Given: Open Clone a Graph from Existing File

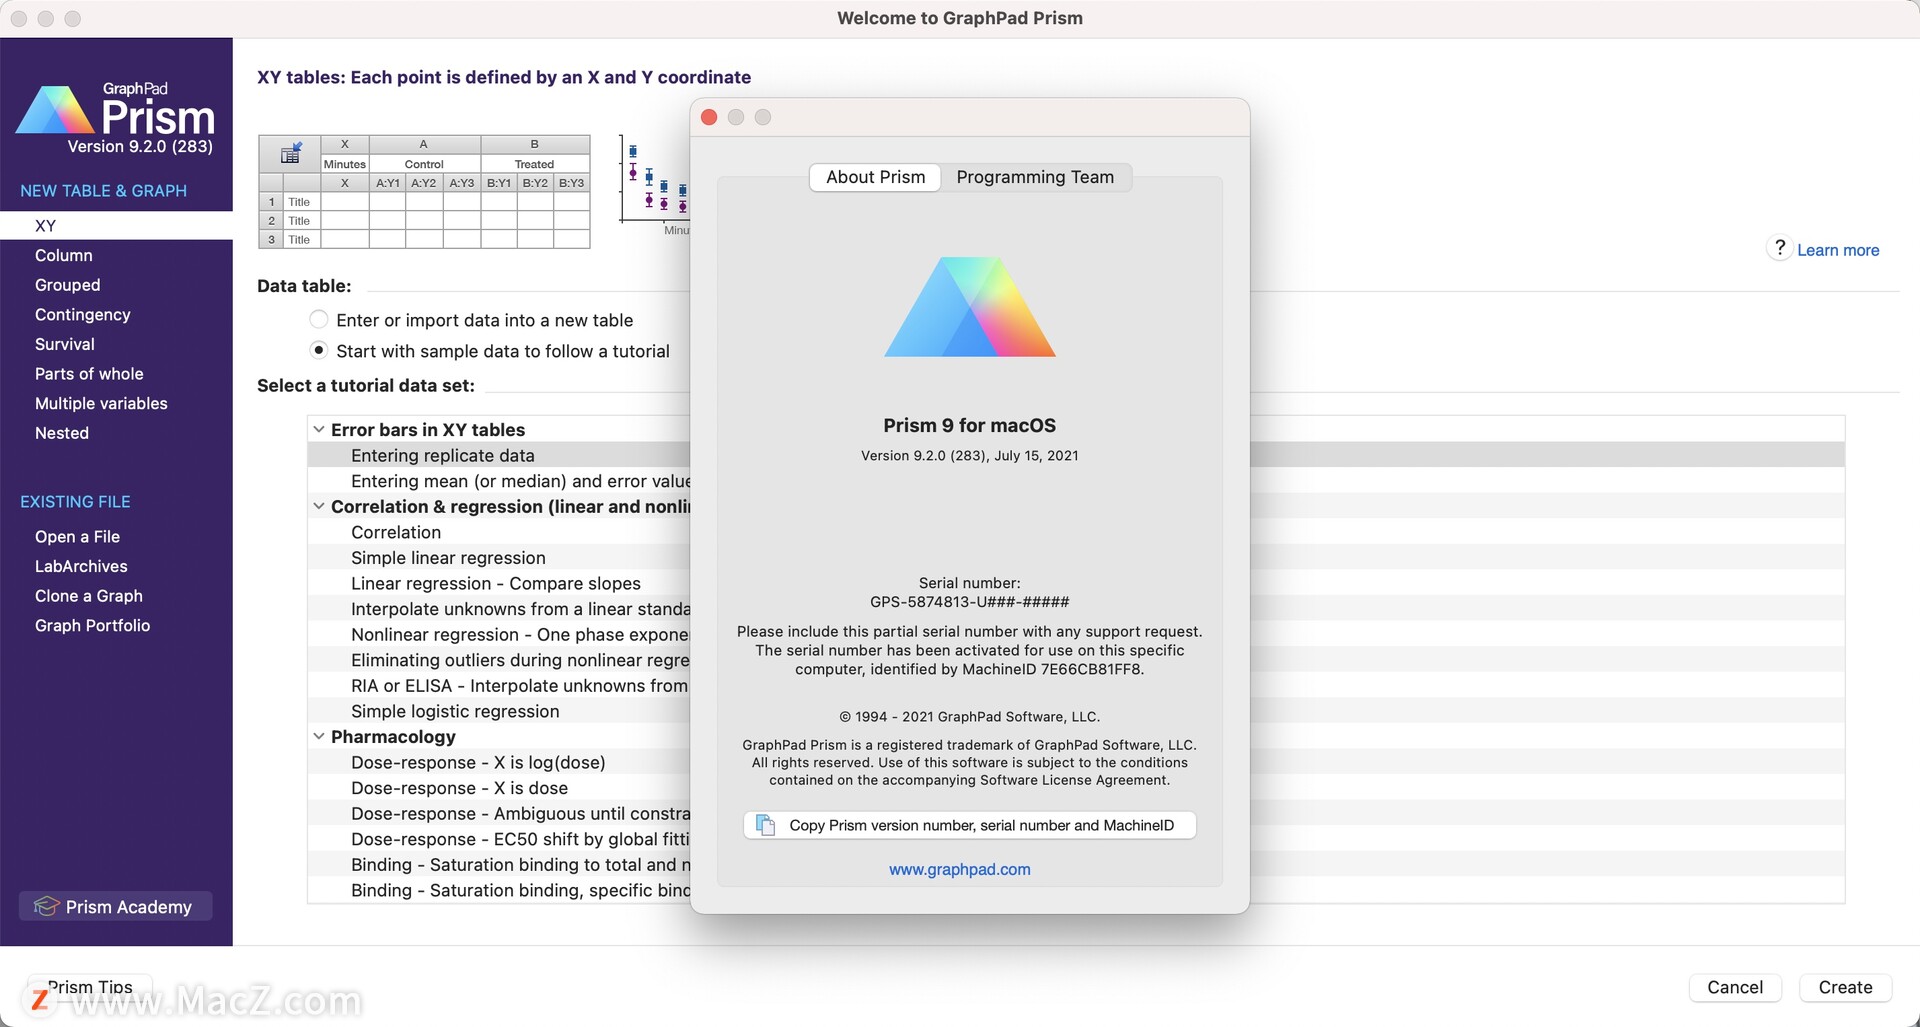Looking at the screenshot, I should pos(88,595).
